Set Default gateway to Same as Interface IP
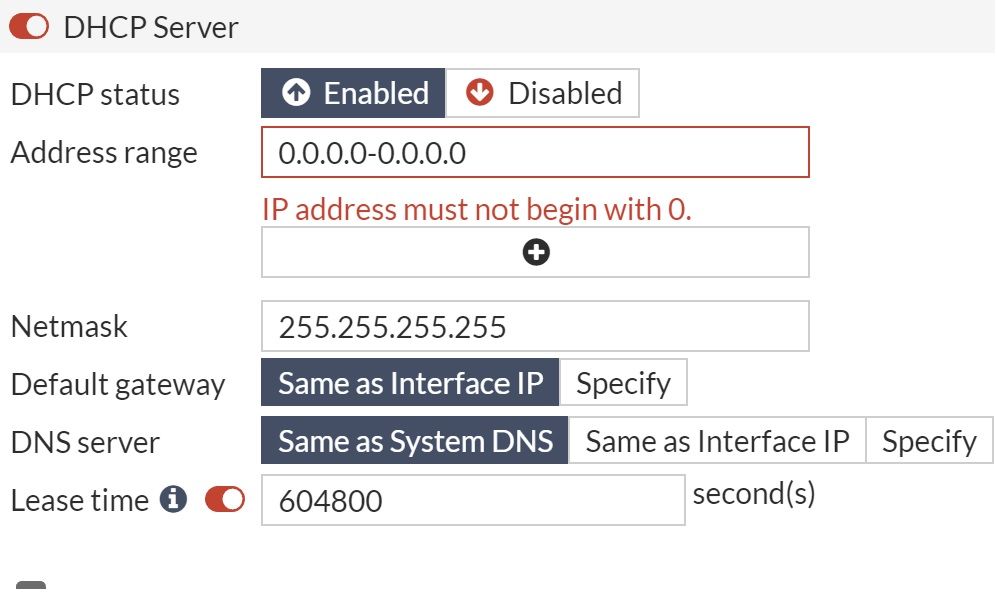 click(410, 384)
